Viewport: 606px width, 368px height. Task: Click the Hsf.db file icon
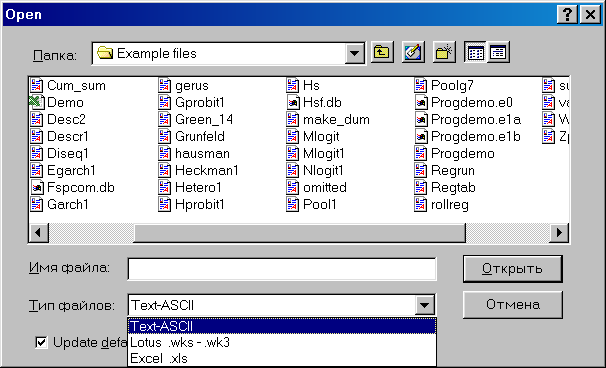pyautogui.click(x=293, y=102)
